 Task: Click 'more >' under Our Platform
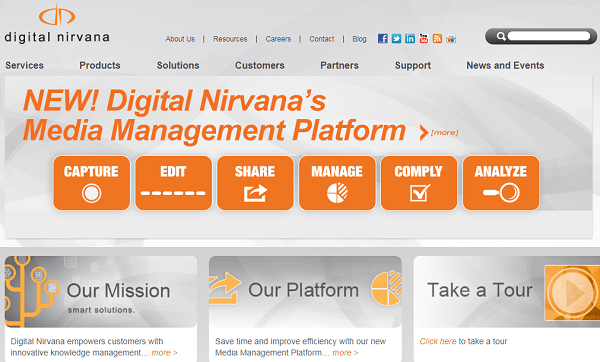(x=345, y=352)
